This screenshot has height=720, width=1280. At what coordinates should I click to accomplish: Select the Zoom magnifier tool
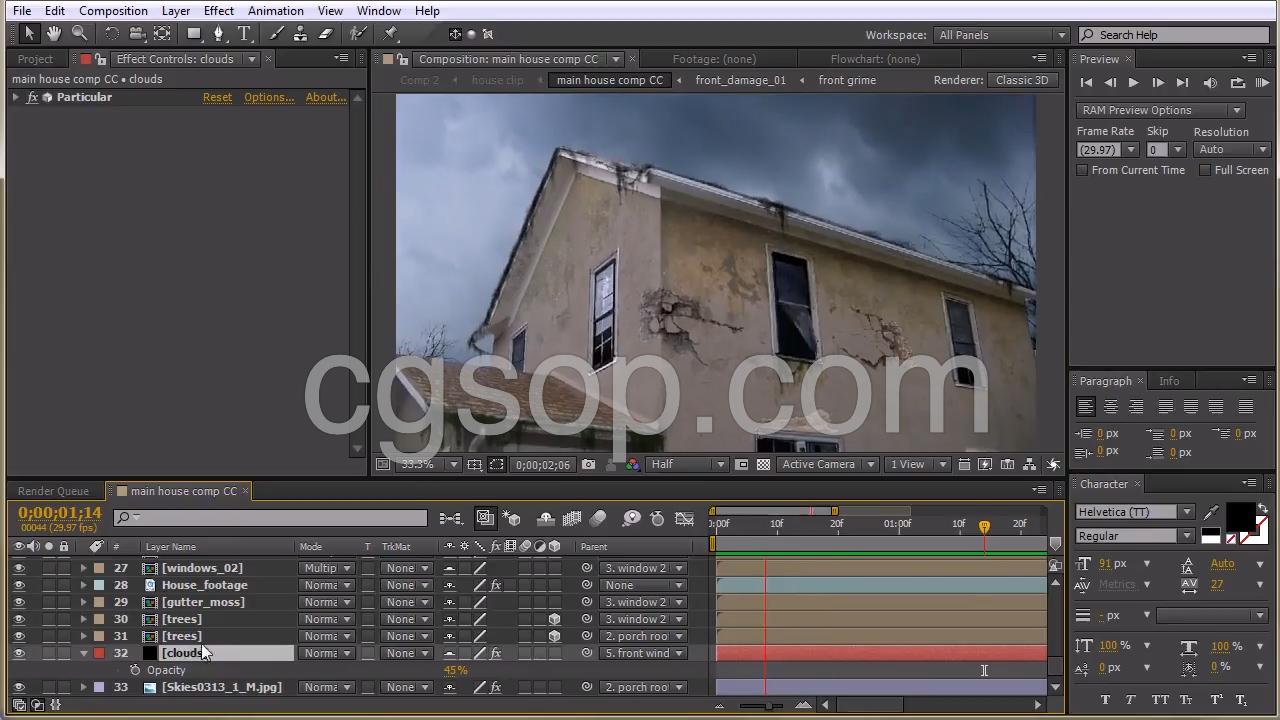[x=79, y=34]
